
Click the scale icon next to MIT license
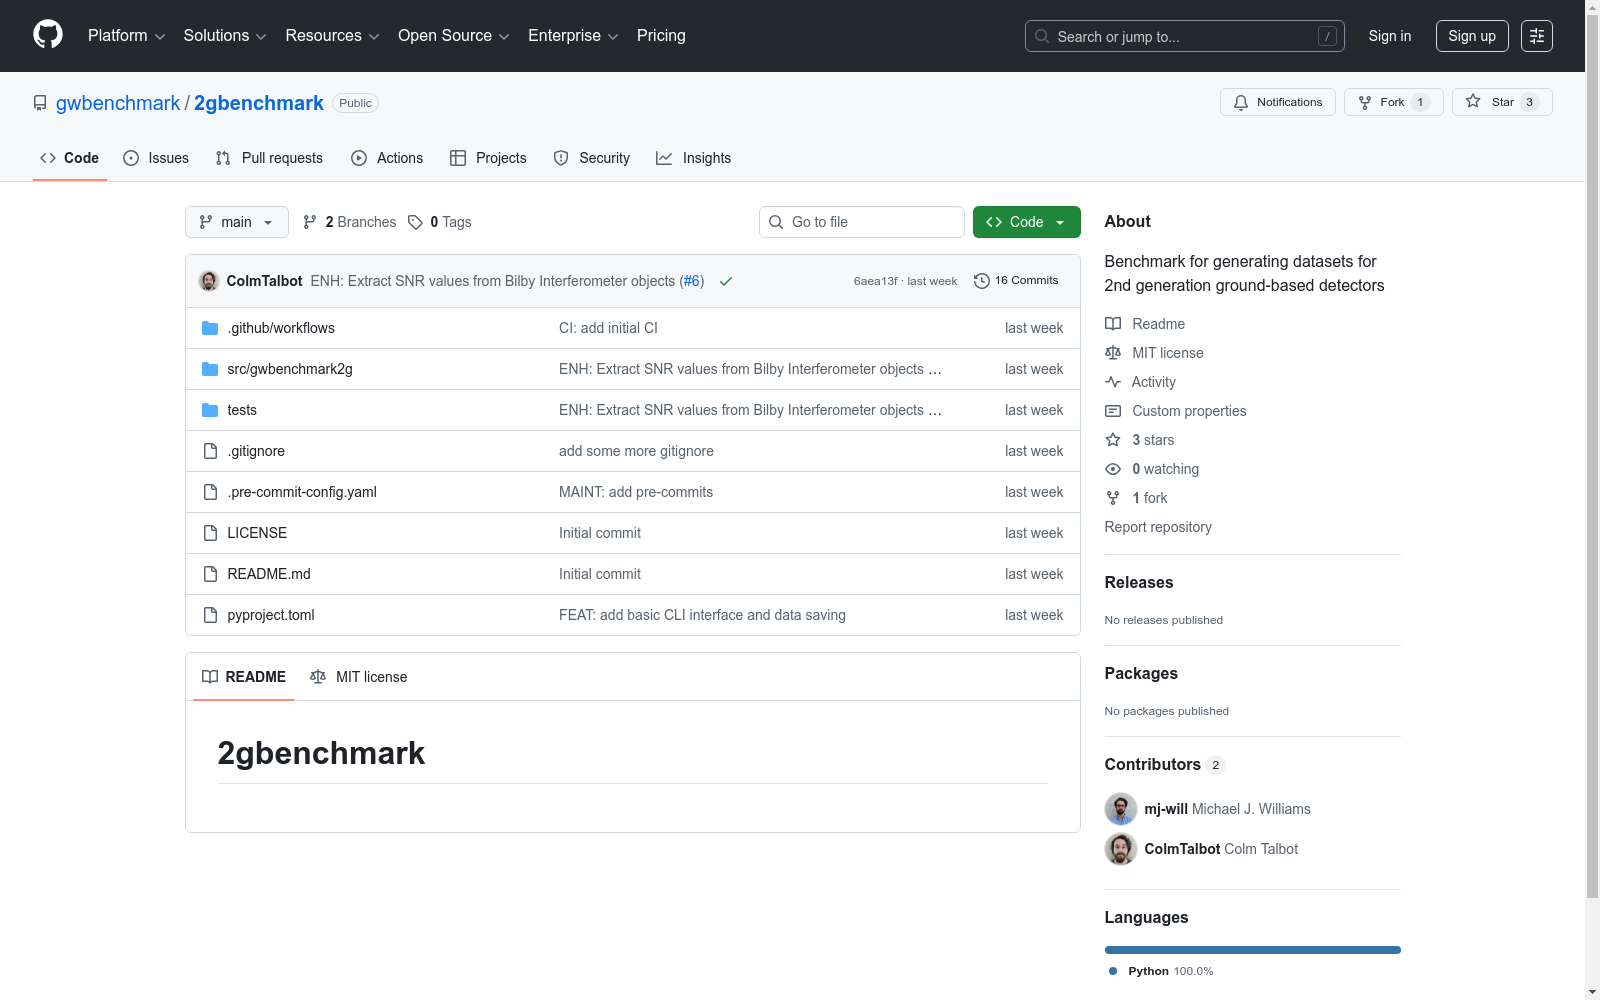point(1113,353)
